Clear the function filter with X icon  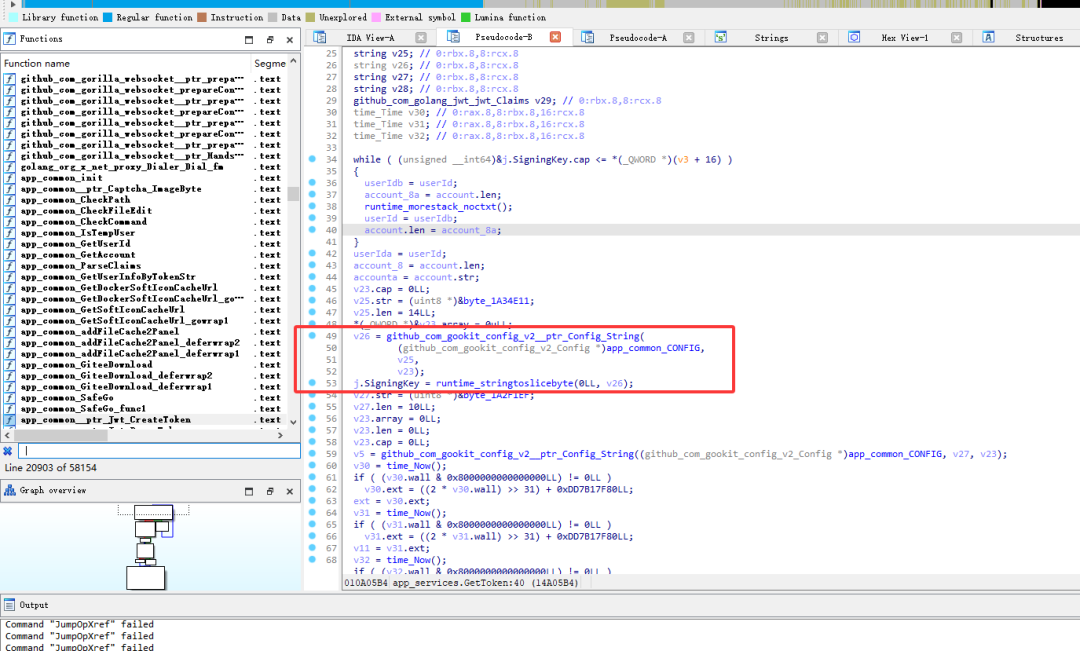[8, 451]
